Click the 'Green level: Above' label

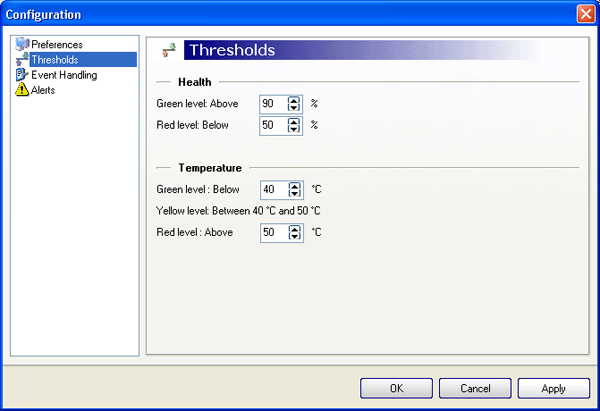(197, 104)
